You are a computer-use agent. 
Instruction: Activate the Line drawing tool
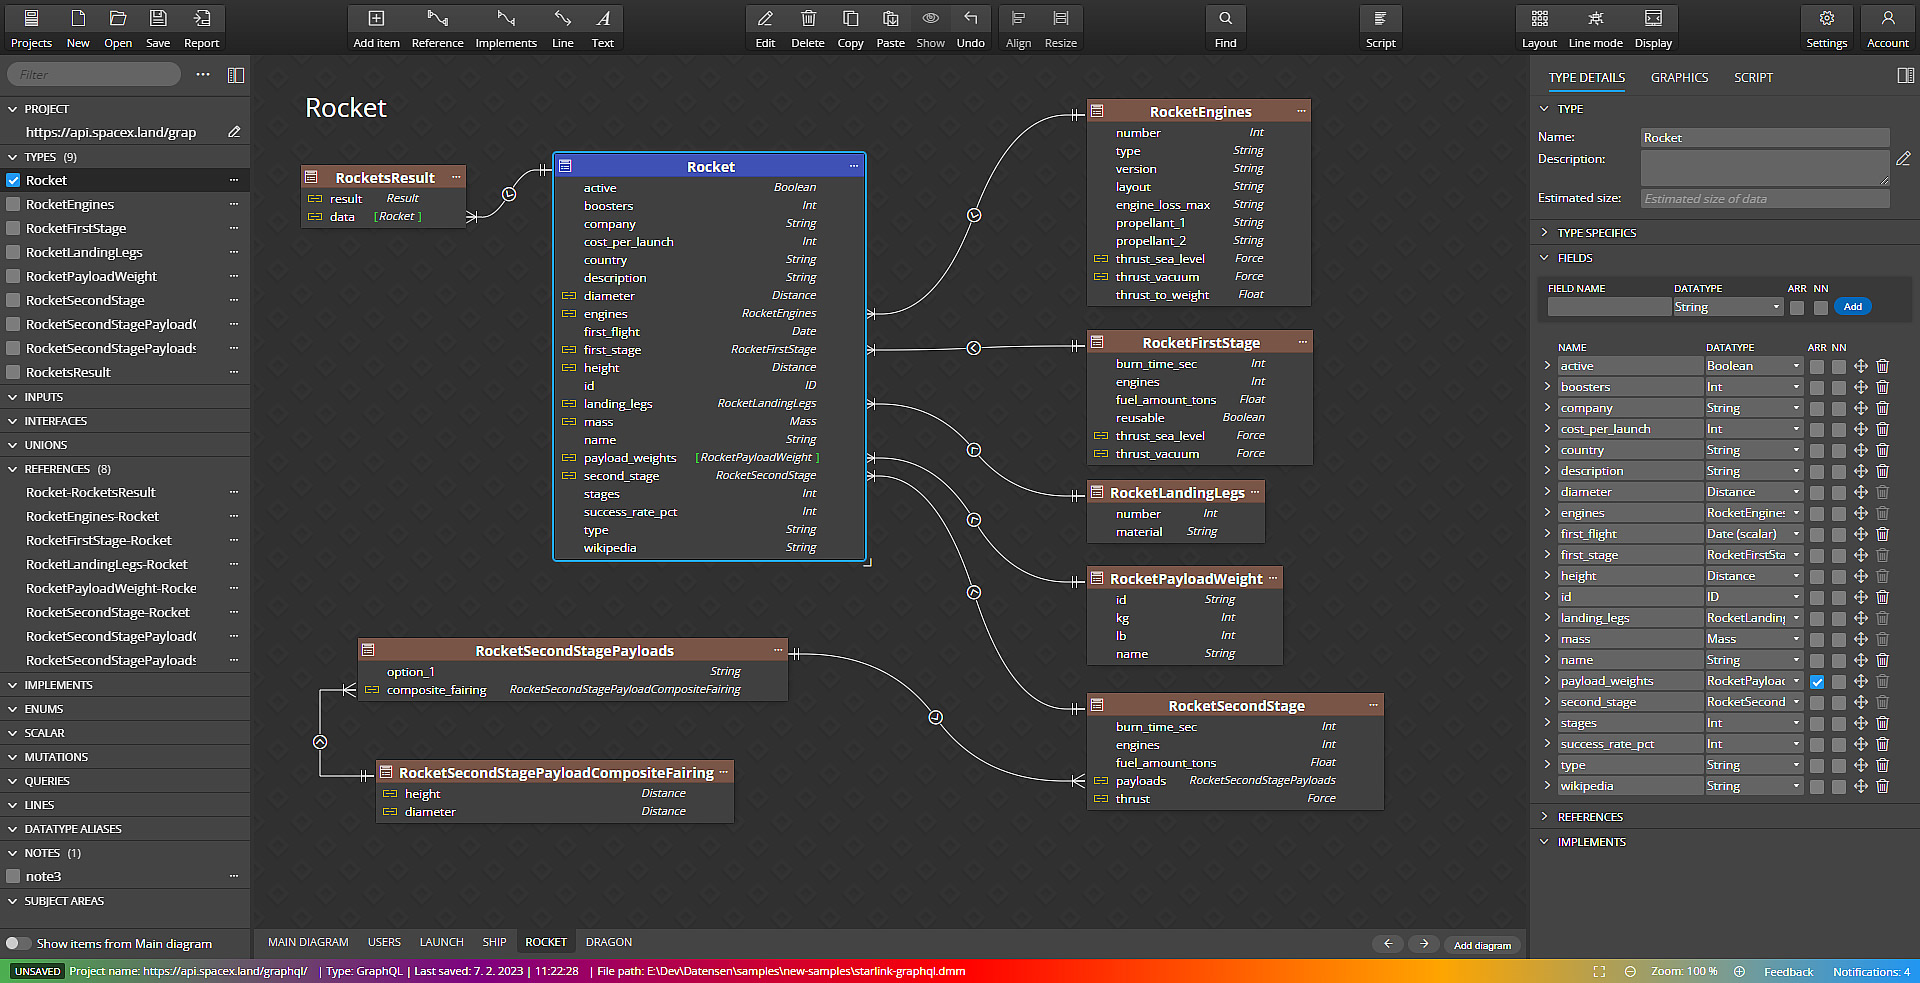[x=562, y=27]
